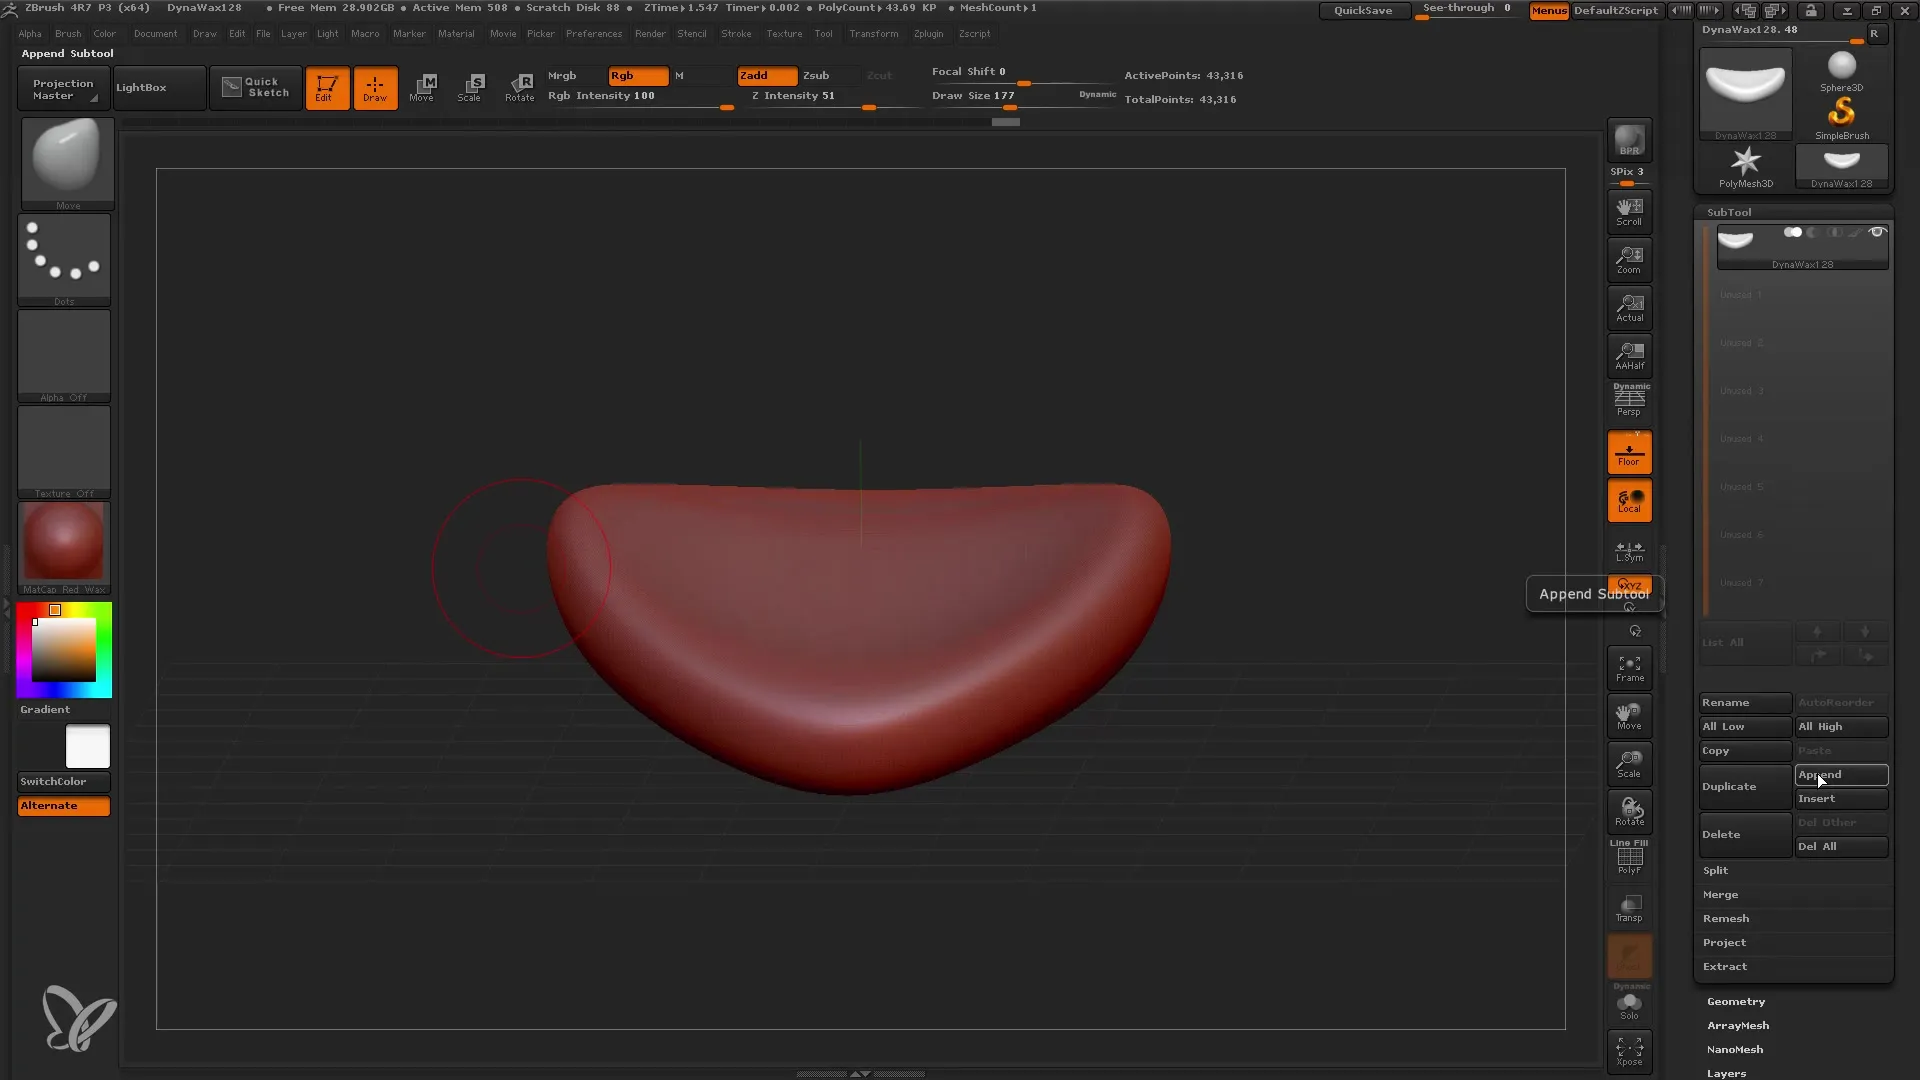Expand the Split SubTool options
Viewport: 1920px width, 1080px height.
(1717, 870)
